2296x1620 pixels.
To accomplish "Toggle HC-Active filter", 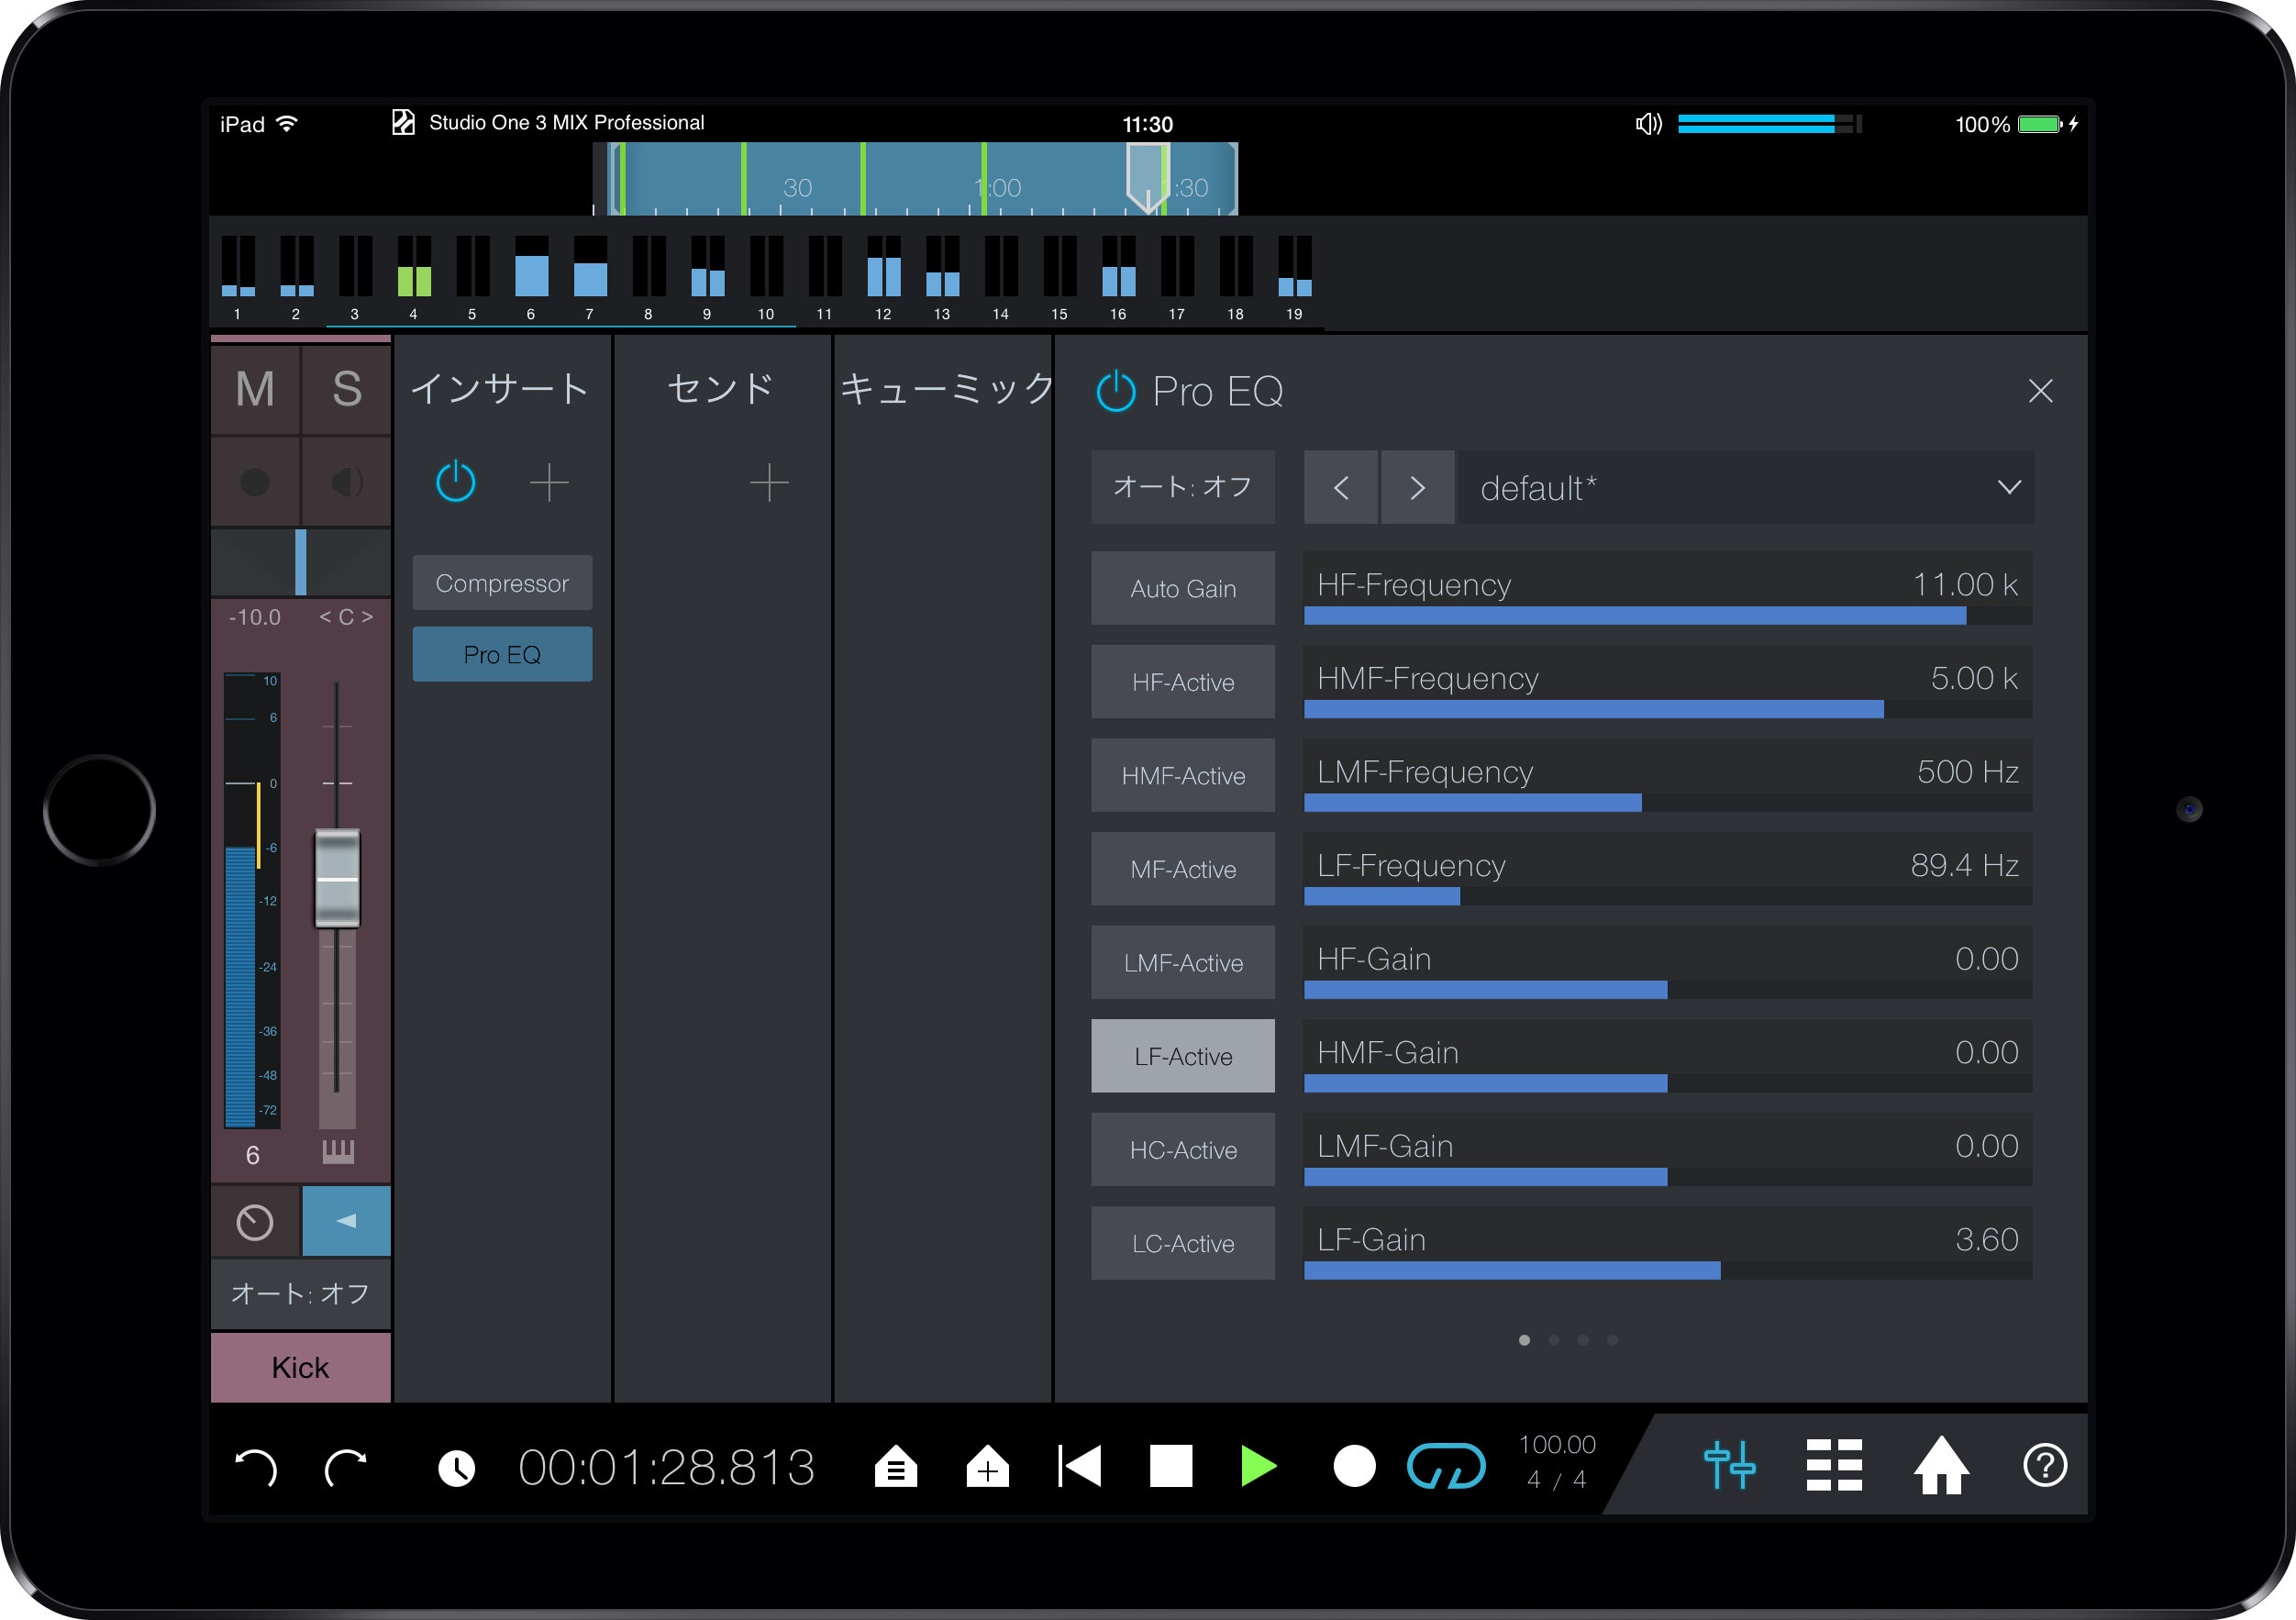I will tap(1183, 1151).
